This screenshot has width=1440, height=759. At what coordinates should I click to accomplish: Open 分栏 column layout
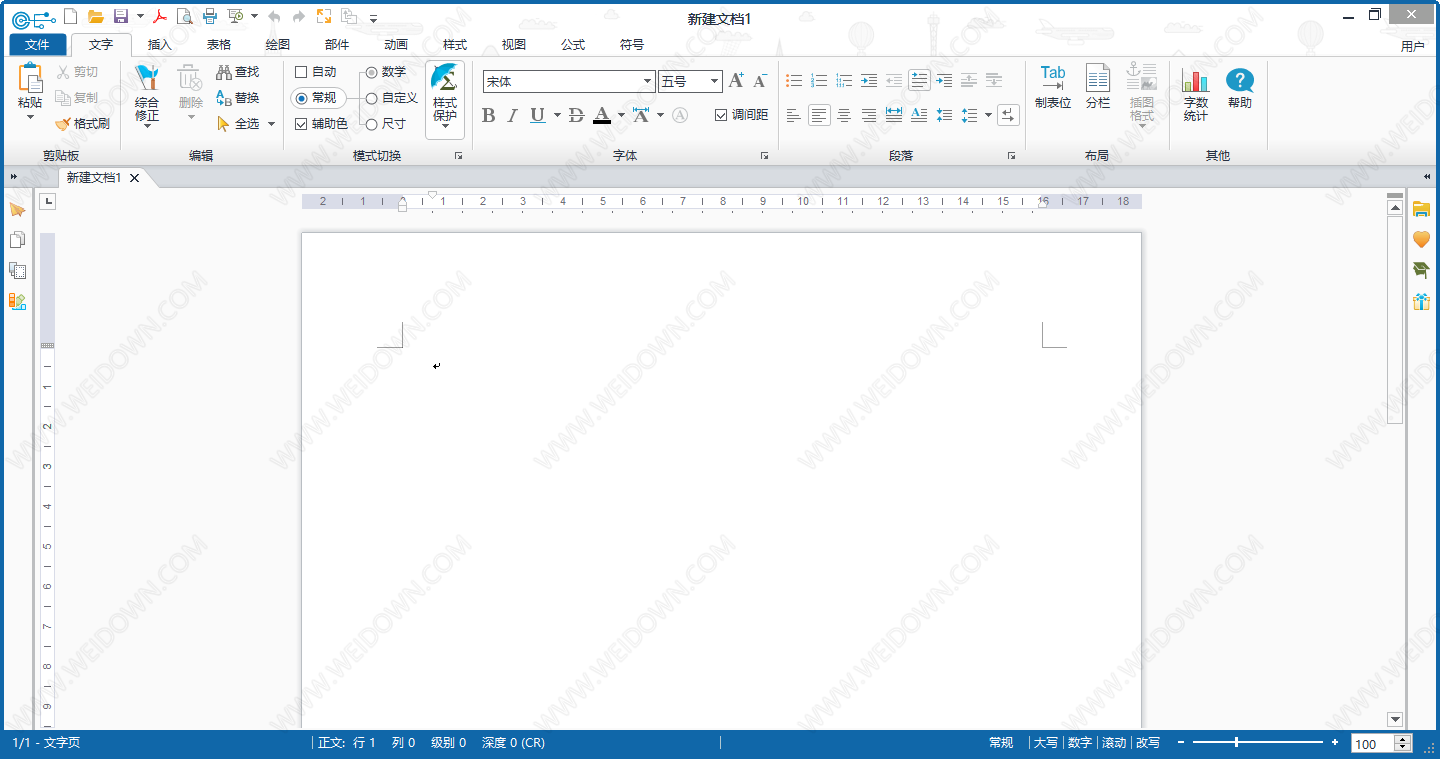(x=1098, y=87)
